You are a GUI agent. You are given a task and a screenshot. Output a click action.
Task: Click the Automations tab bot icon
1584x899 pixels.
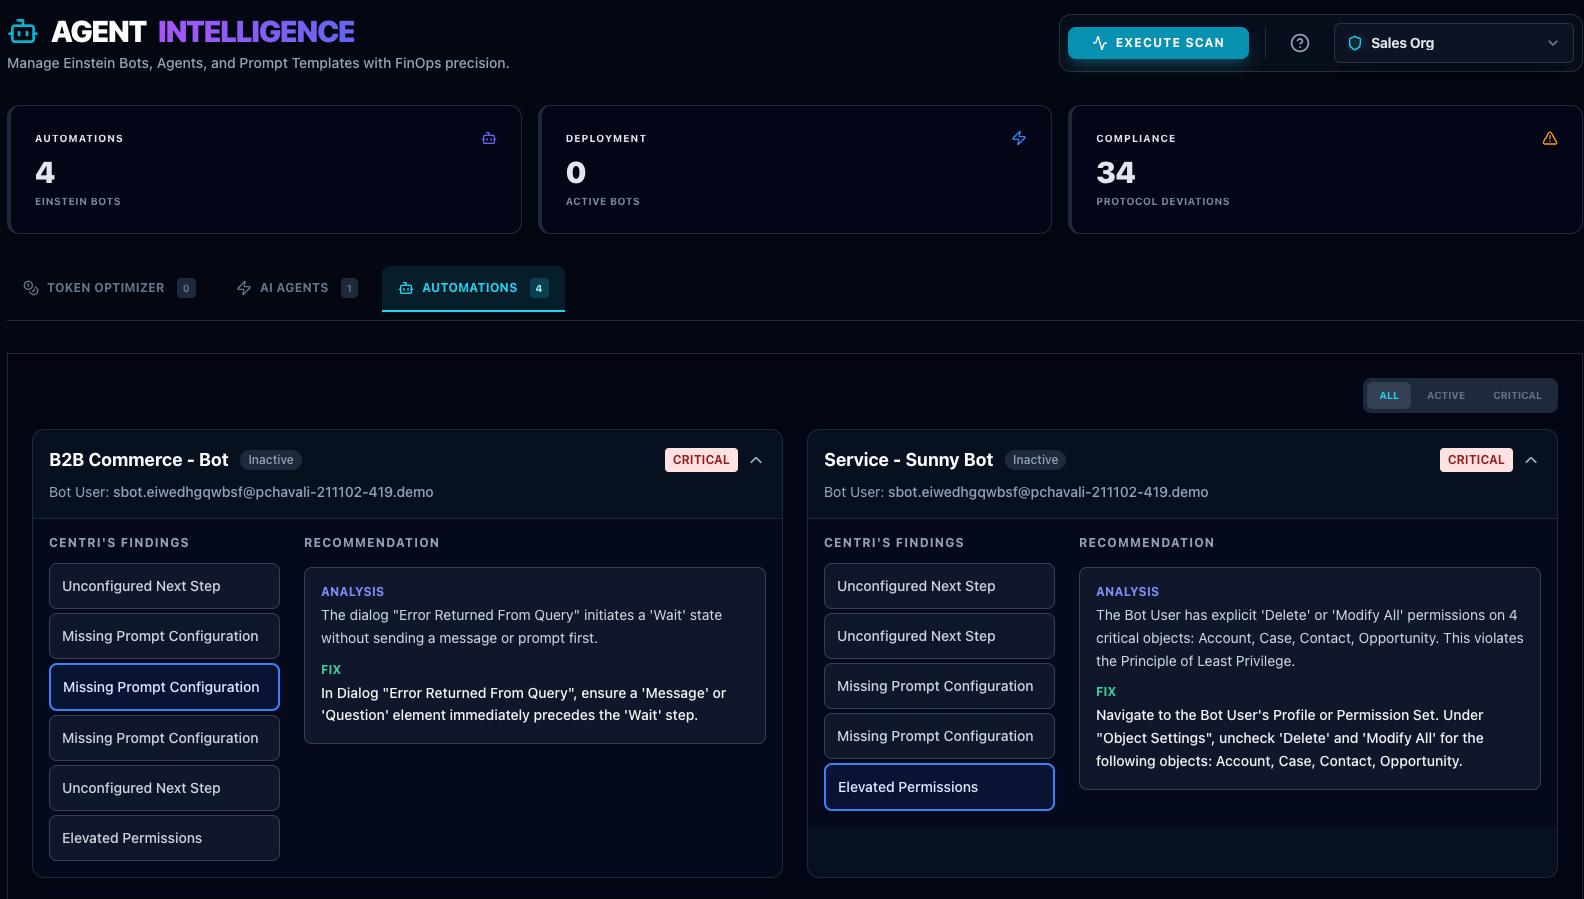[406, 288]
